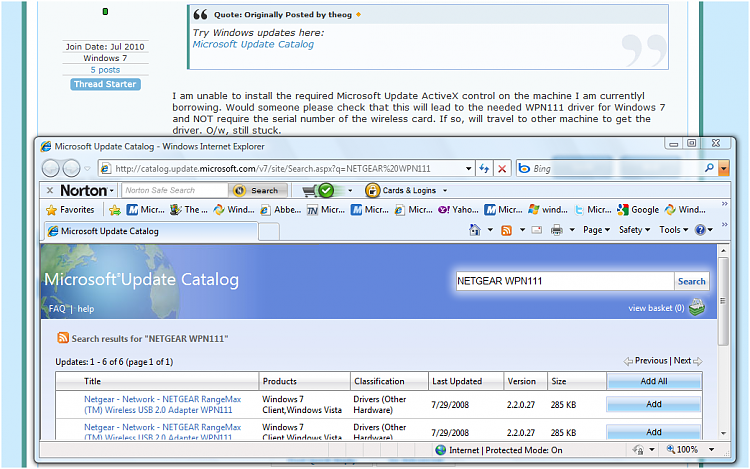Open the Micr... shortcut with the Twitter bird icon
Viewport: 750px width, 469px height.
pos(593,209)
